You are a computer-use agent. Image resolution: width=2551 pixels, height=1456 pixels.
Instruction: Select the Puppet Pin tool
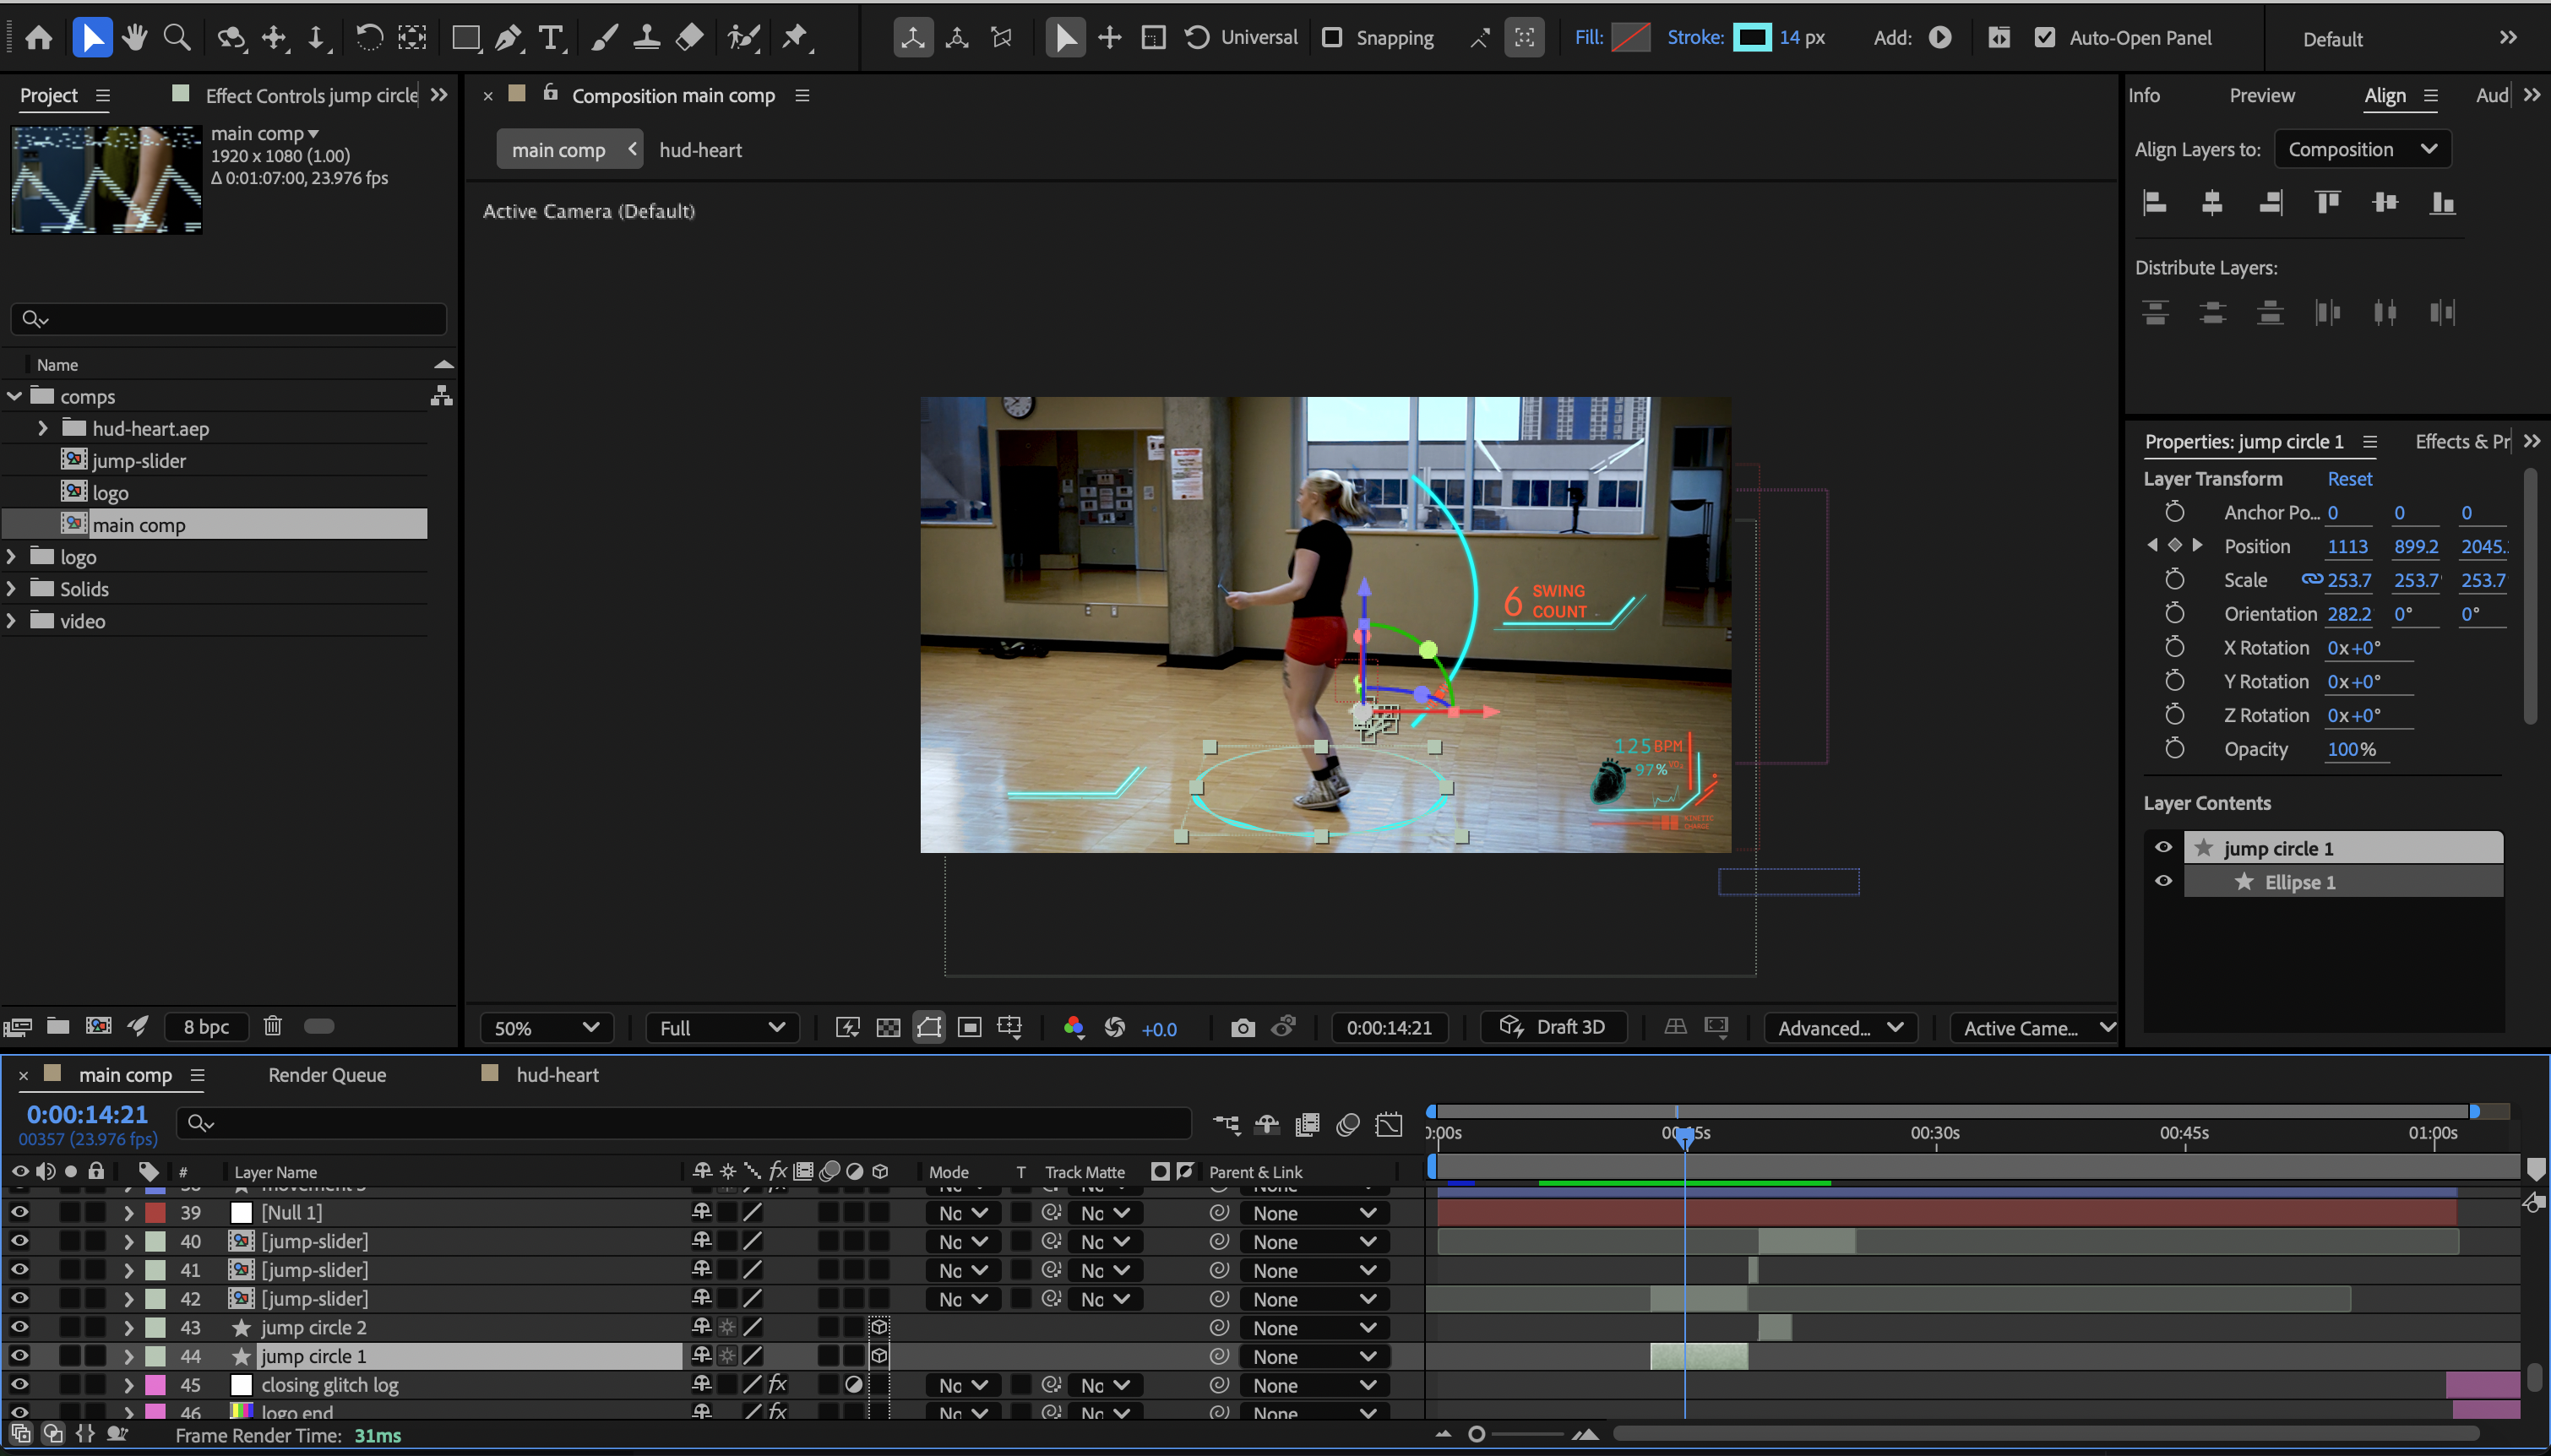pos(795,38)
